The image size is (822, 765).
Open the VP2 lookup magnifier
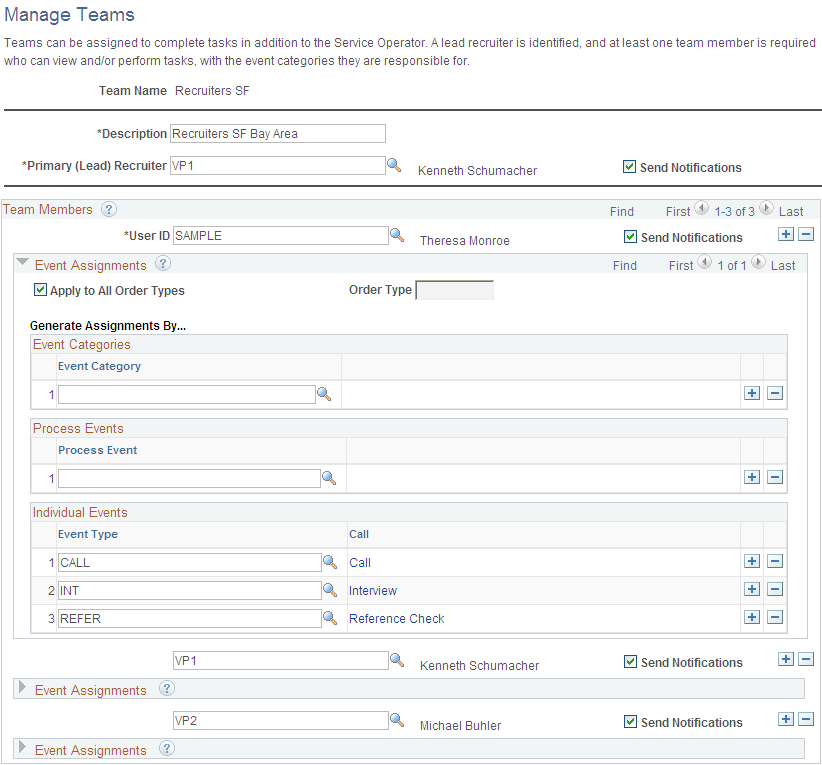pyautogui.click(x=396, y=720)
